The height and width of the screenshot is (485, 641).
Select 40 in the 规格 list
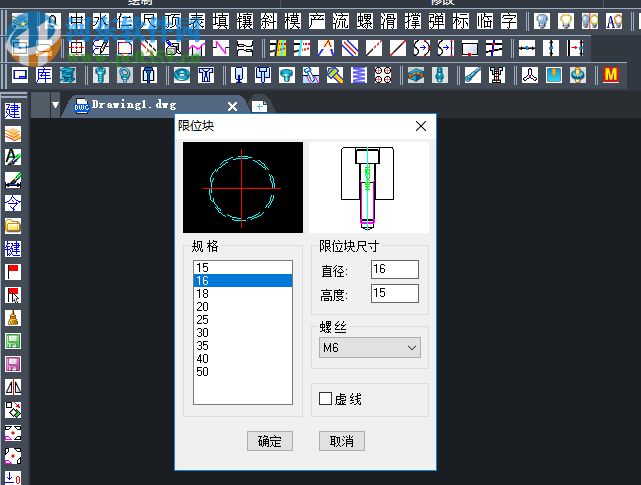coord(243,359)
